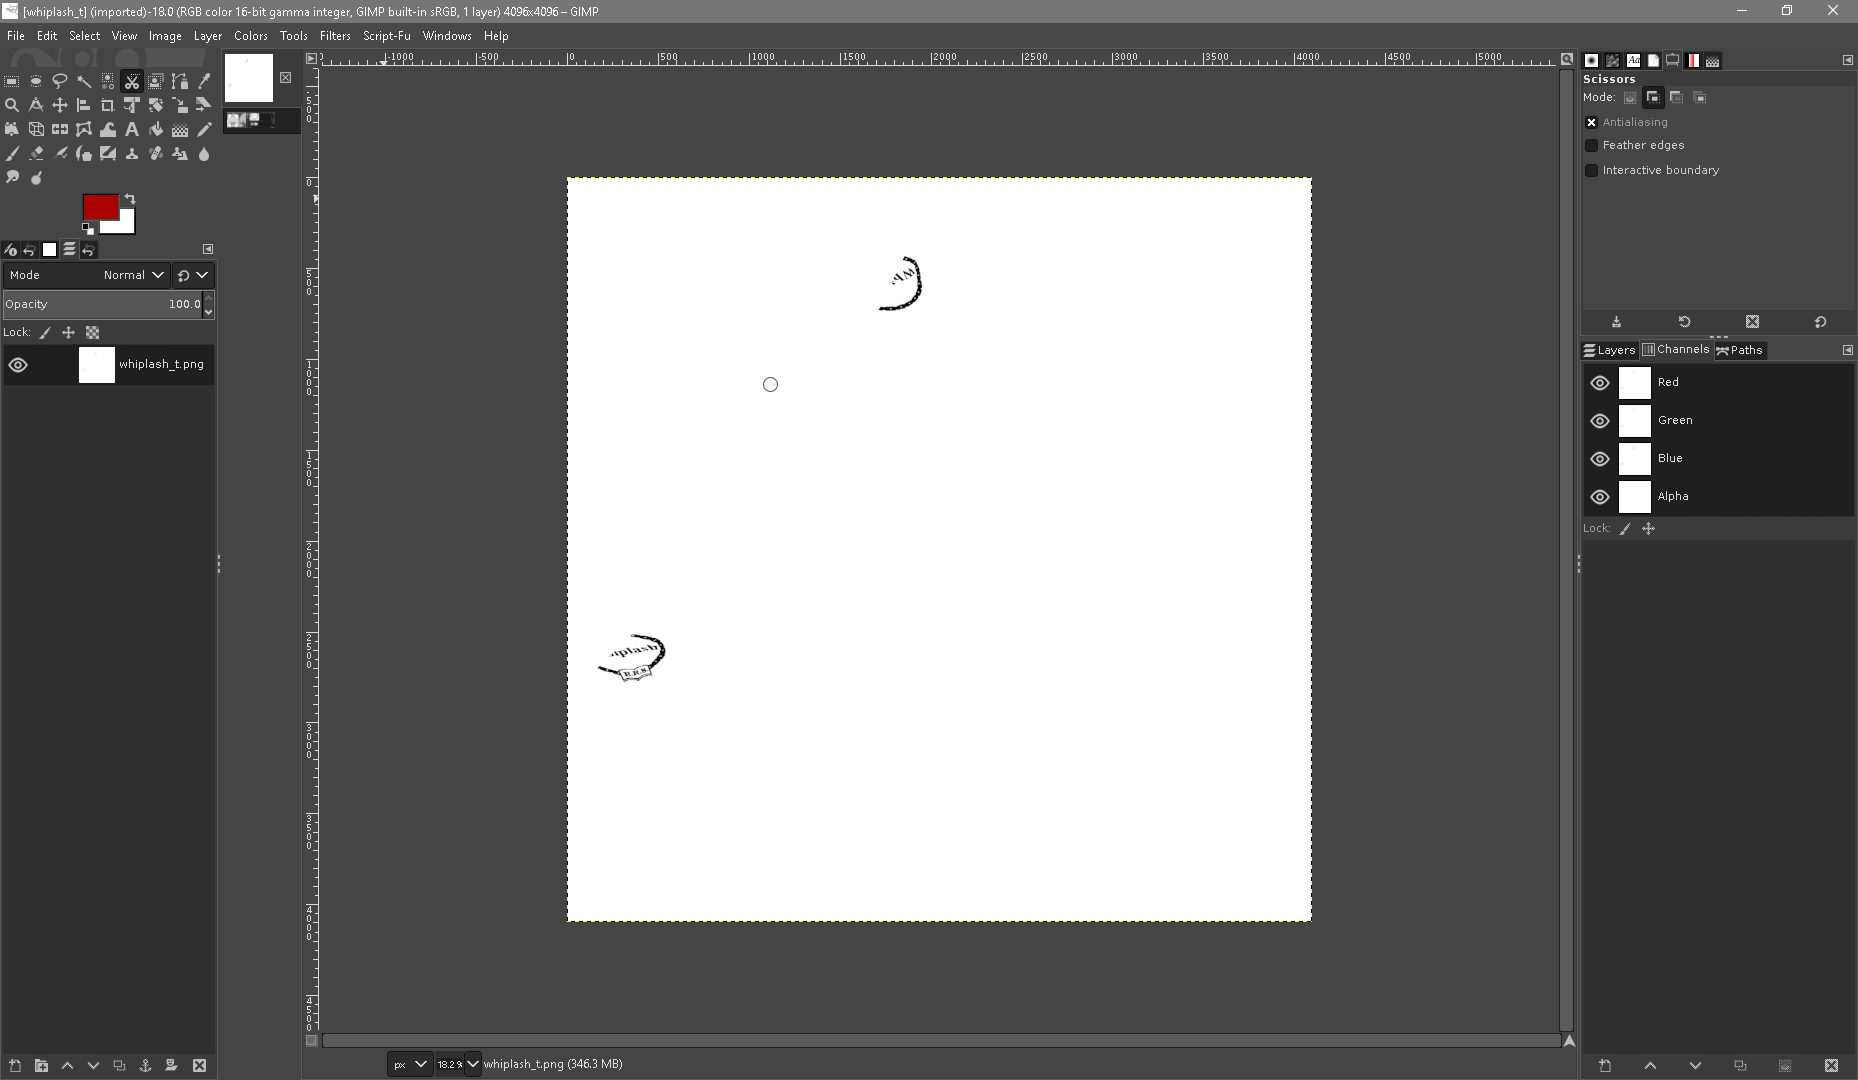This screenshot has height=1080, width=1858.
Task: Save tool preset in Scissors options
Action: point(1616,322)
